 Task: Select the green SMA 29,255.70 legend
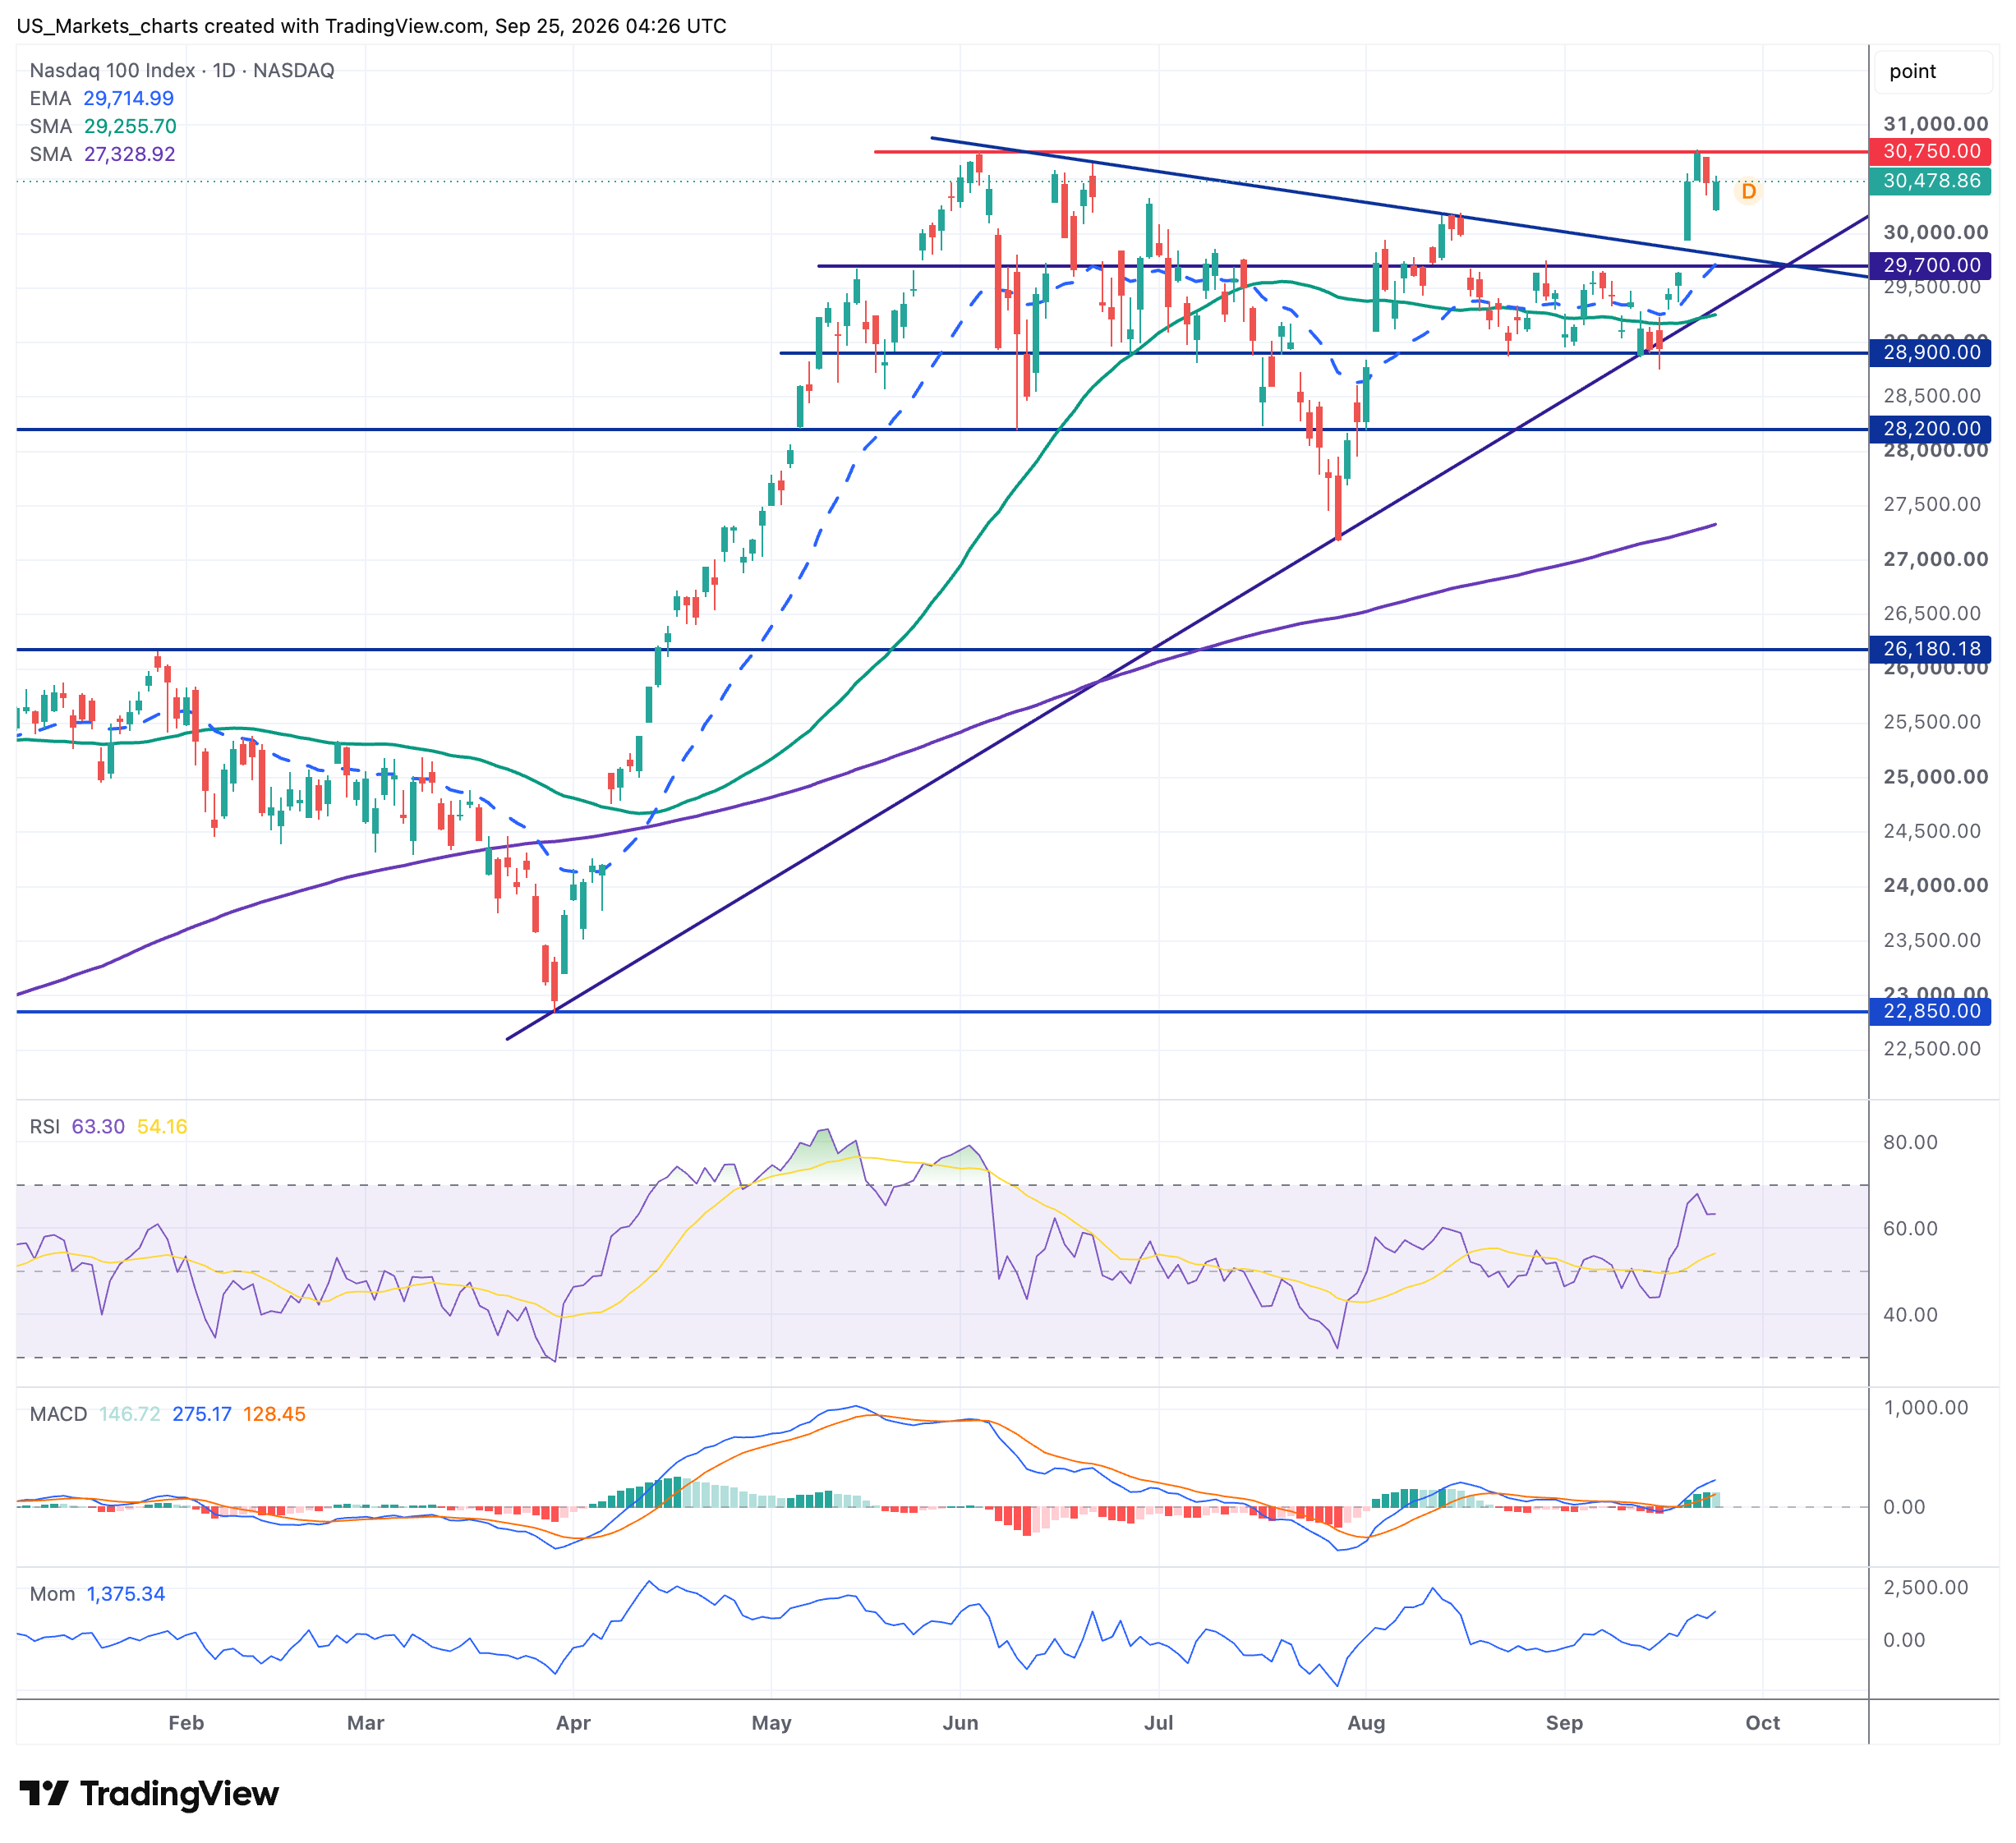[103, 126]
